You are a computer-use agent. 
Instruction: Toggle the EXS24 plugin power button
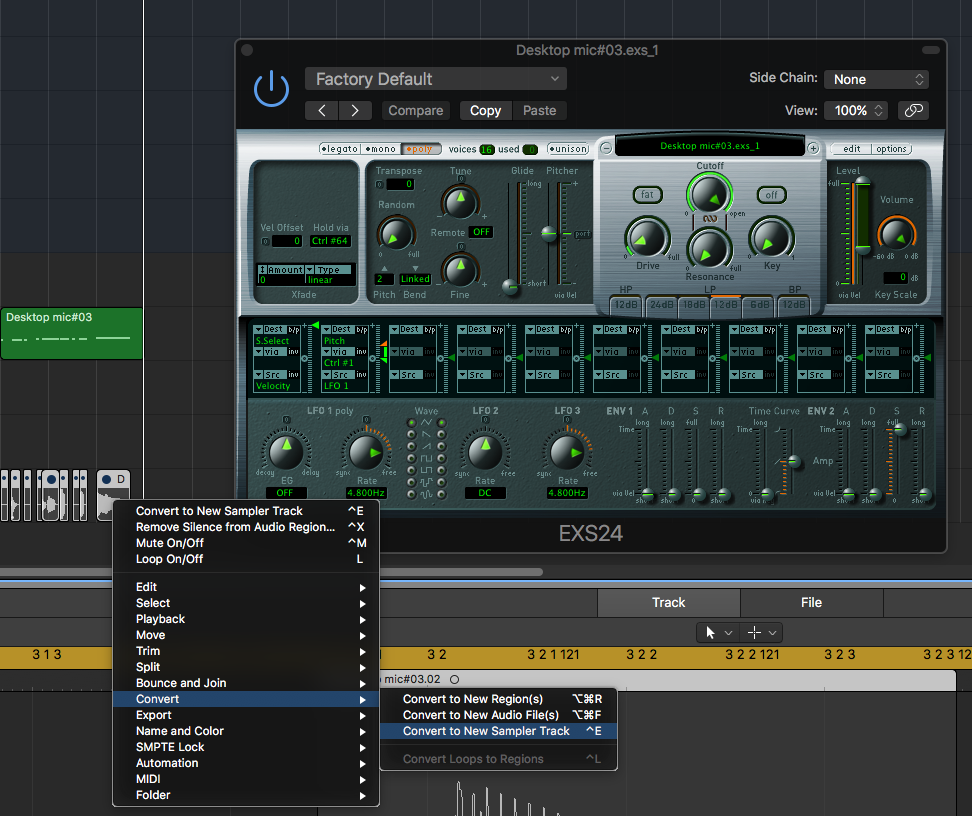click(271, 90)
